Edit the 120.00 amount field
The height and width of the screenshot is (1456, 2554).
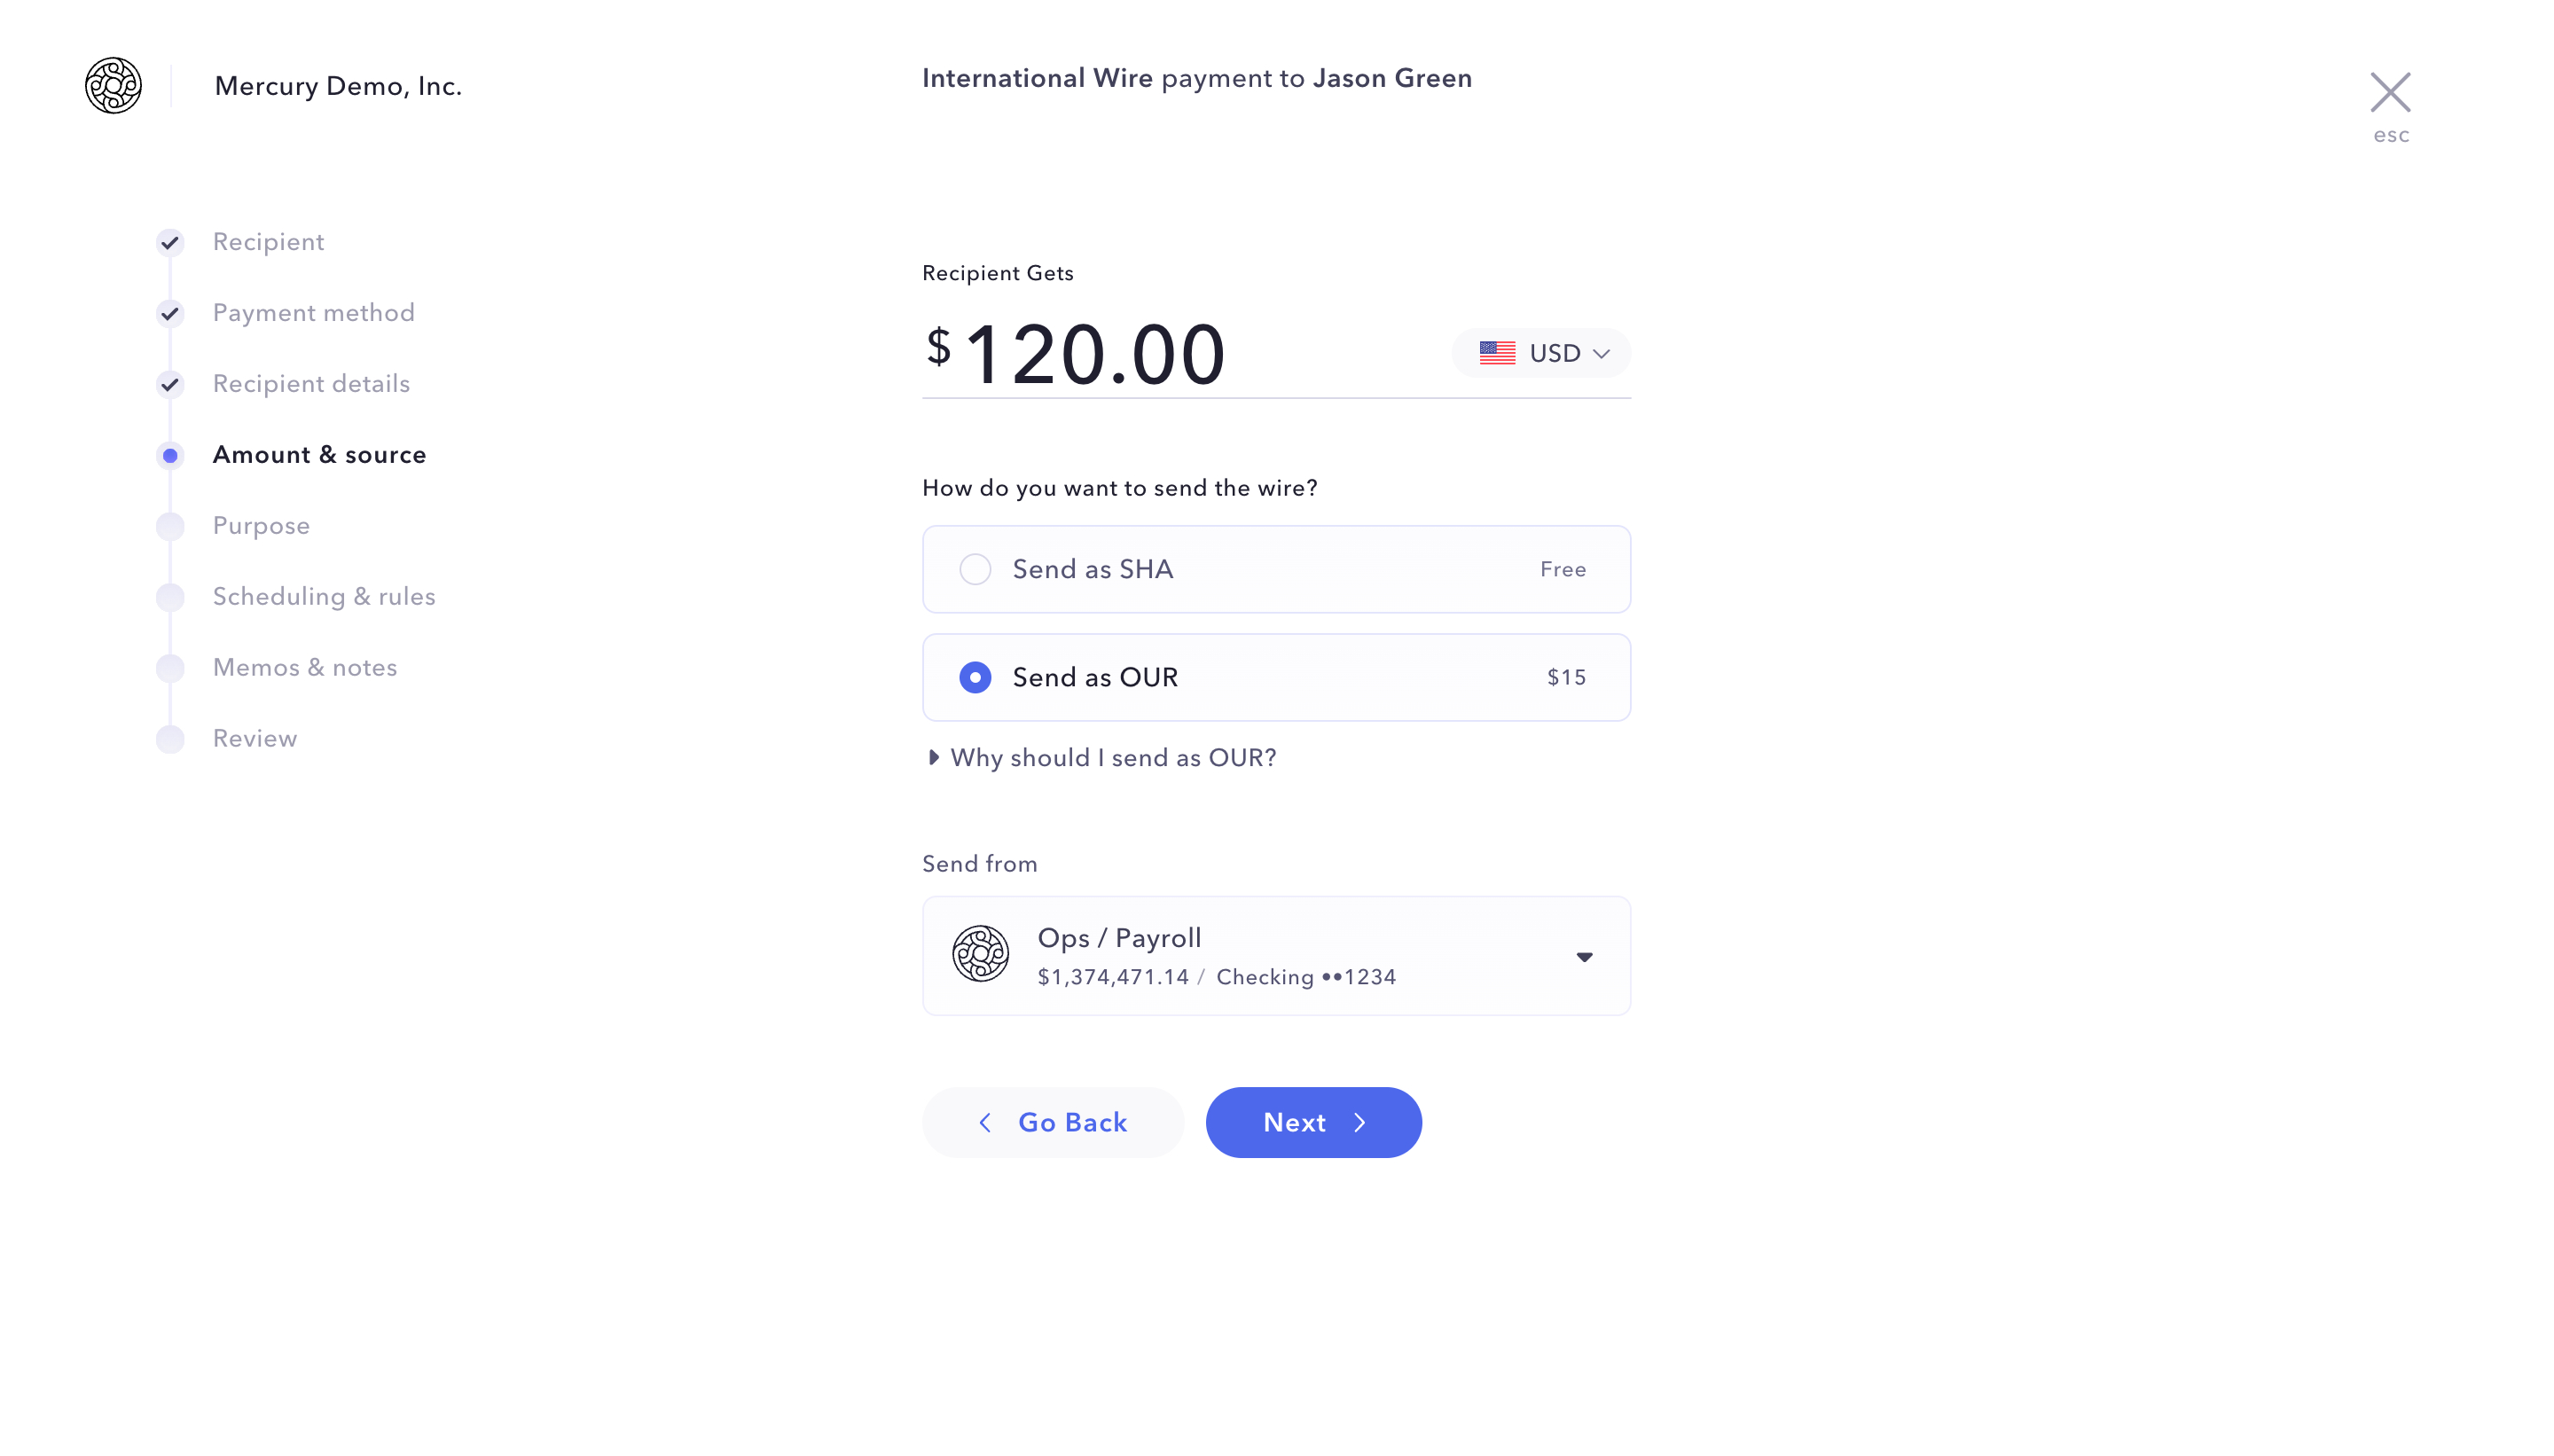[1094, 354]
